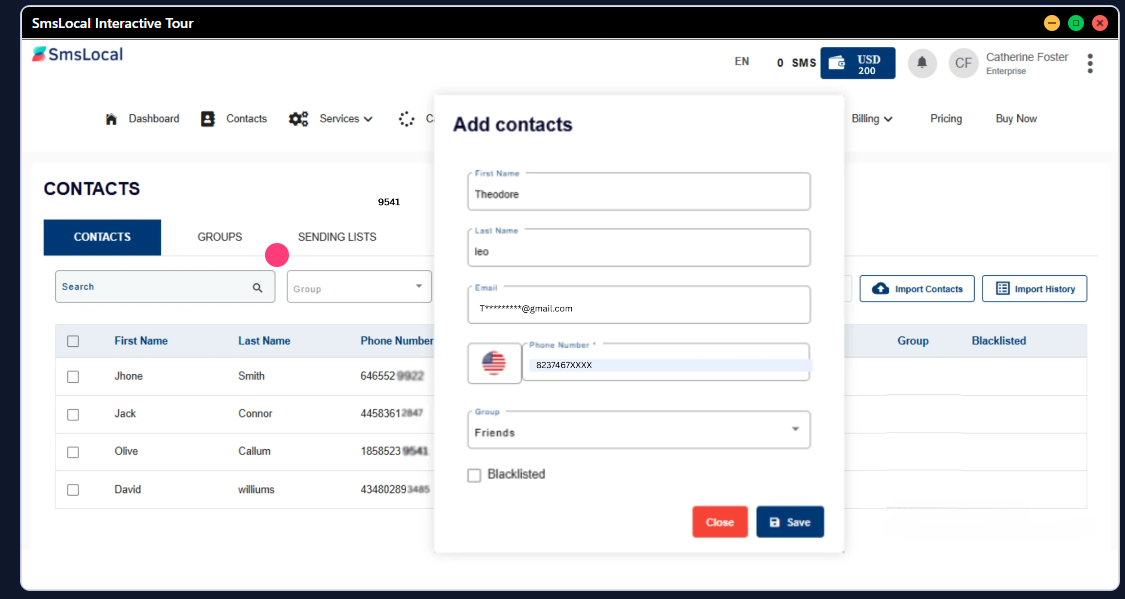Viewport: 1125px width, 599px height.
Task: Click the Email input field
Action: [x=639, y=306]
